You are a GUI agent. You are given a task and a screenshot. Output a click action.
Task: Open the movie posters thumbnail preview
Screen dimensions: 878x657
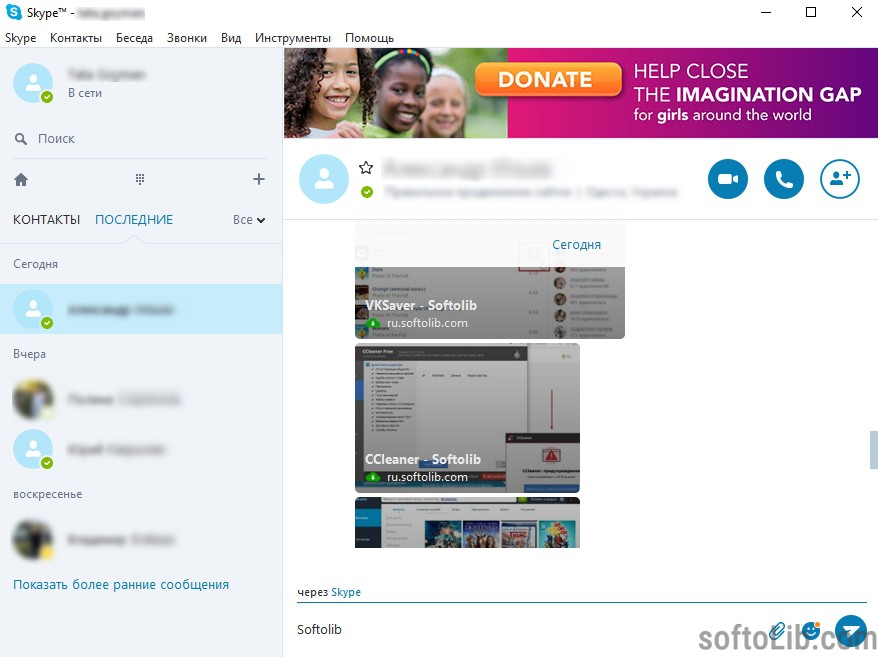pyautogui.click(x=467, y=522)
